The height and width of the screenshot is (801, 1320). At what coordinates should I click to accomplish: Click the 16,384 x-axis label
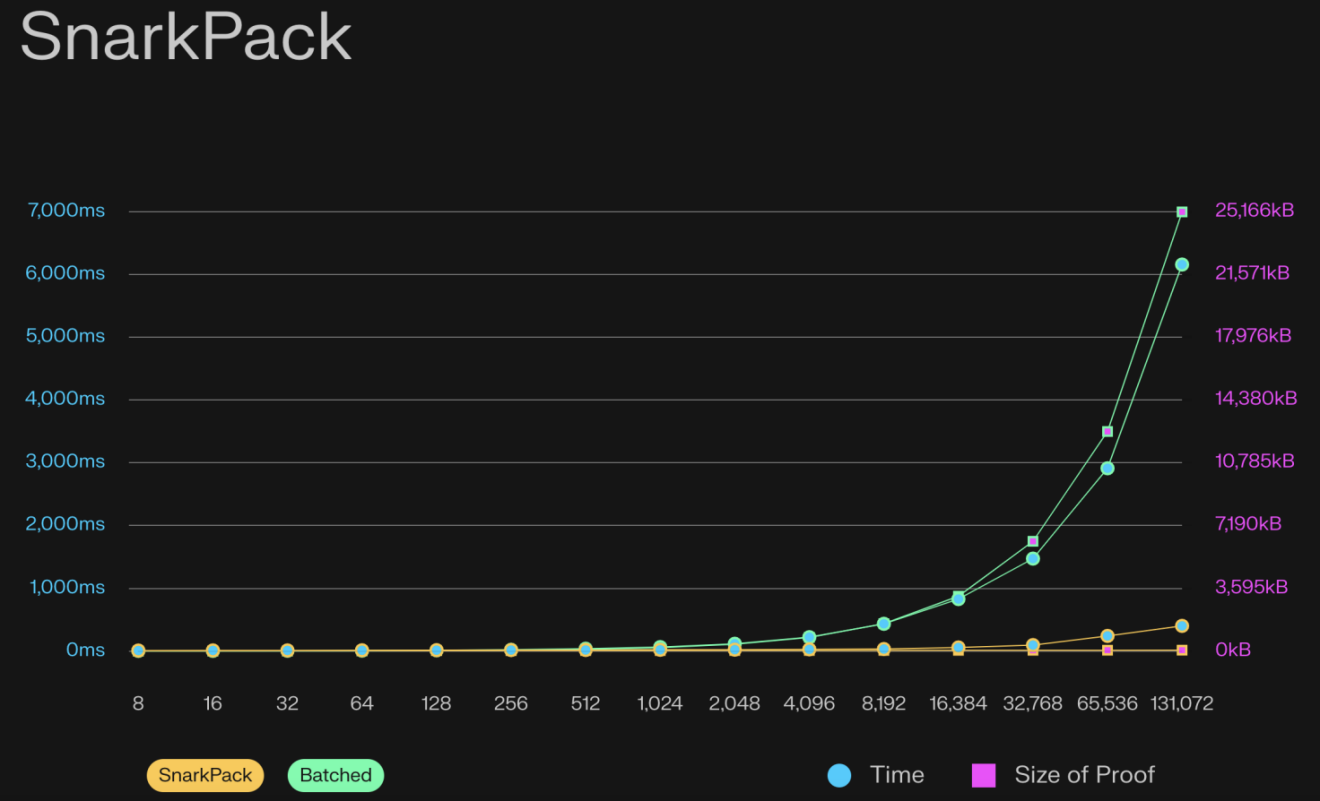click(958, 703)
